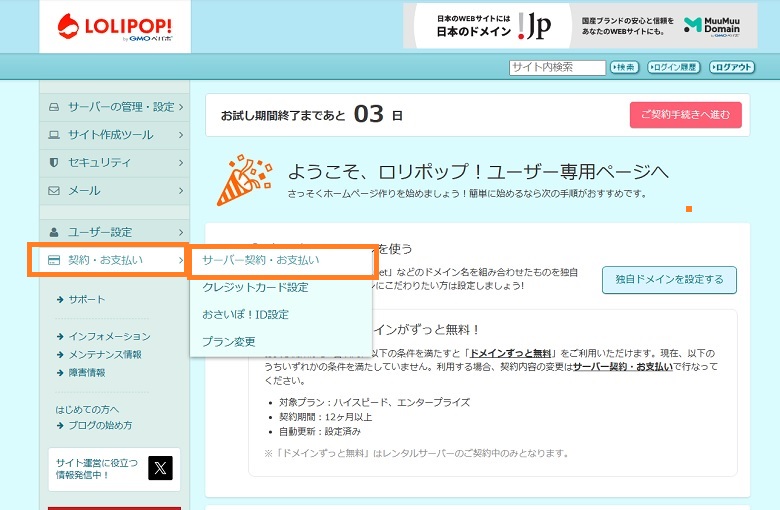Click the person icon beside ユーザー設定
Viewport: 780px width, 510px height.
[54, 232]
